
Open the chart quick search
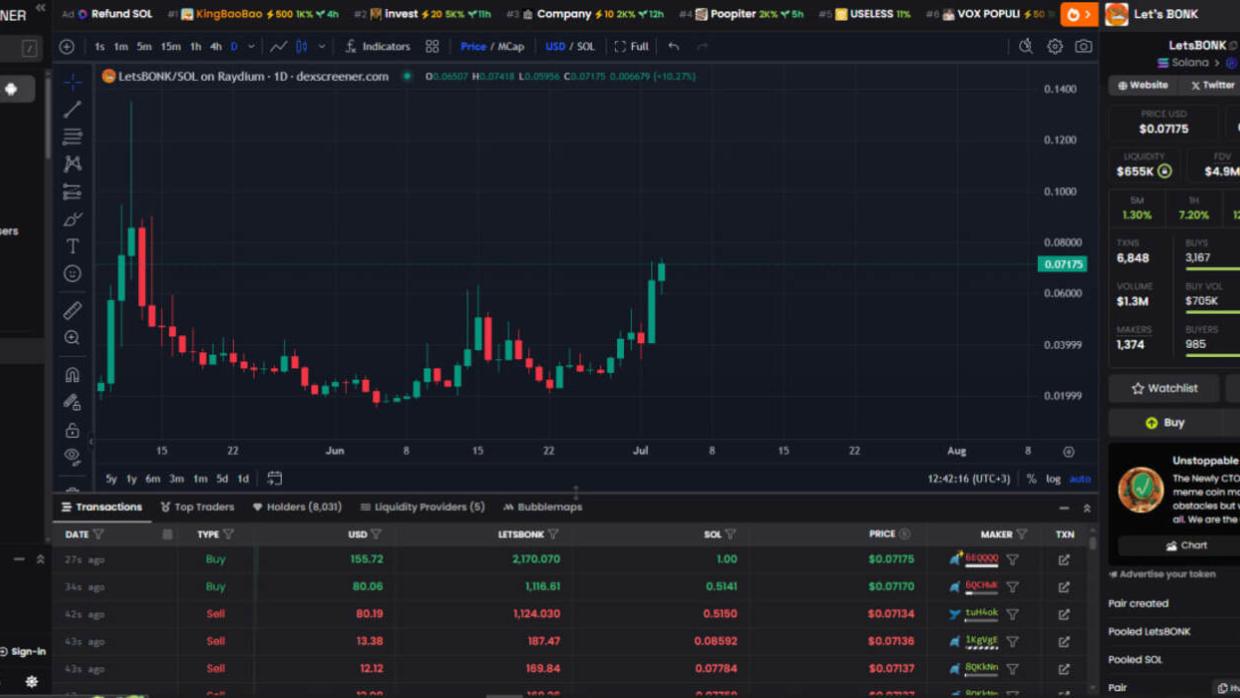pyautogui.click(x=1026, y=47)
